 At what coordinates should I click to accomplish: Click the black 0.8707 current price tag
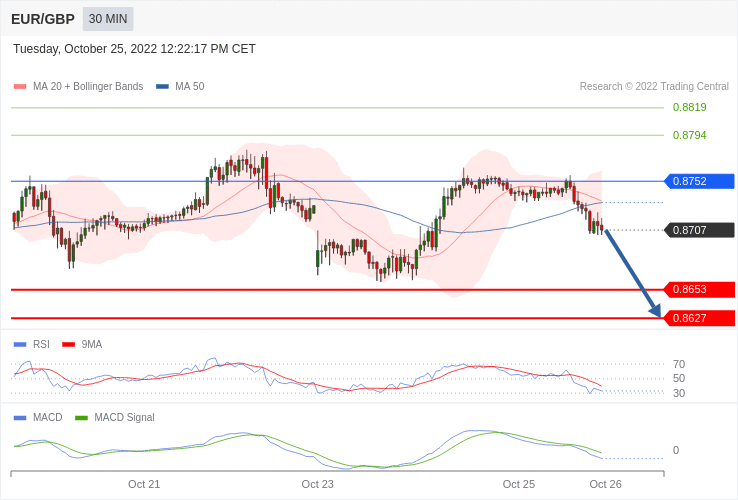[x=699, y=230]
